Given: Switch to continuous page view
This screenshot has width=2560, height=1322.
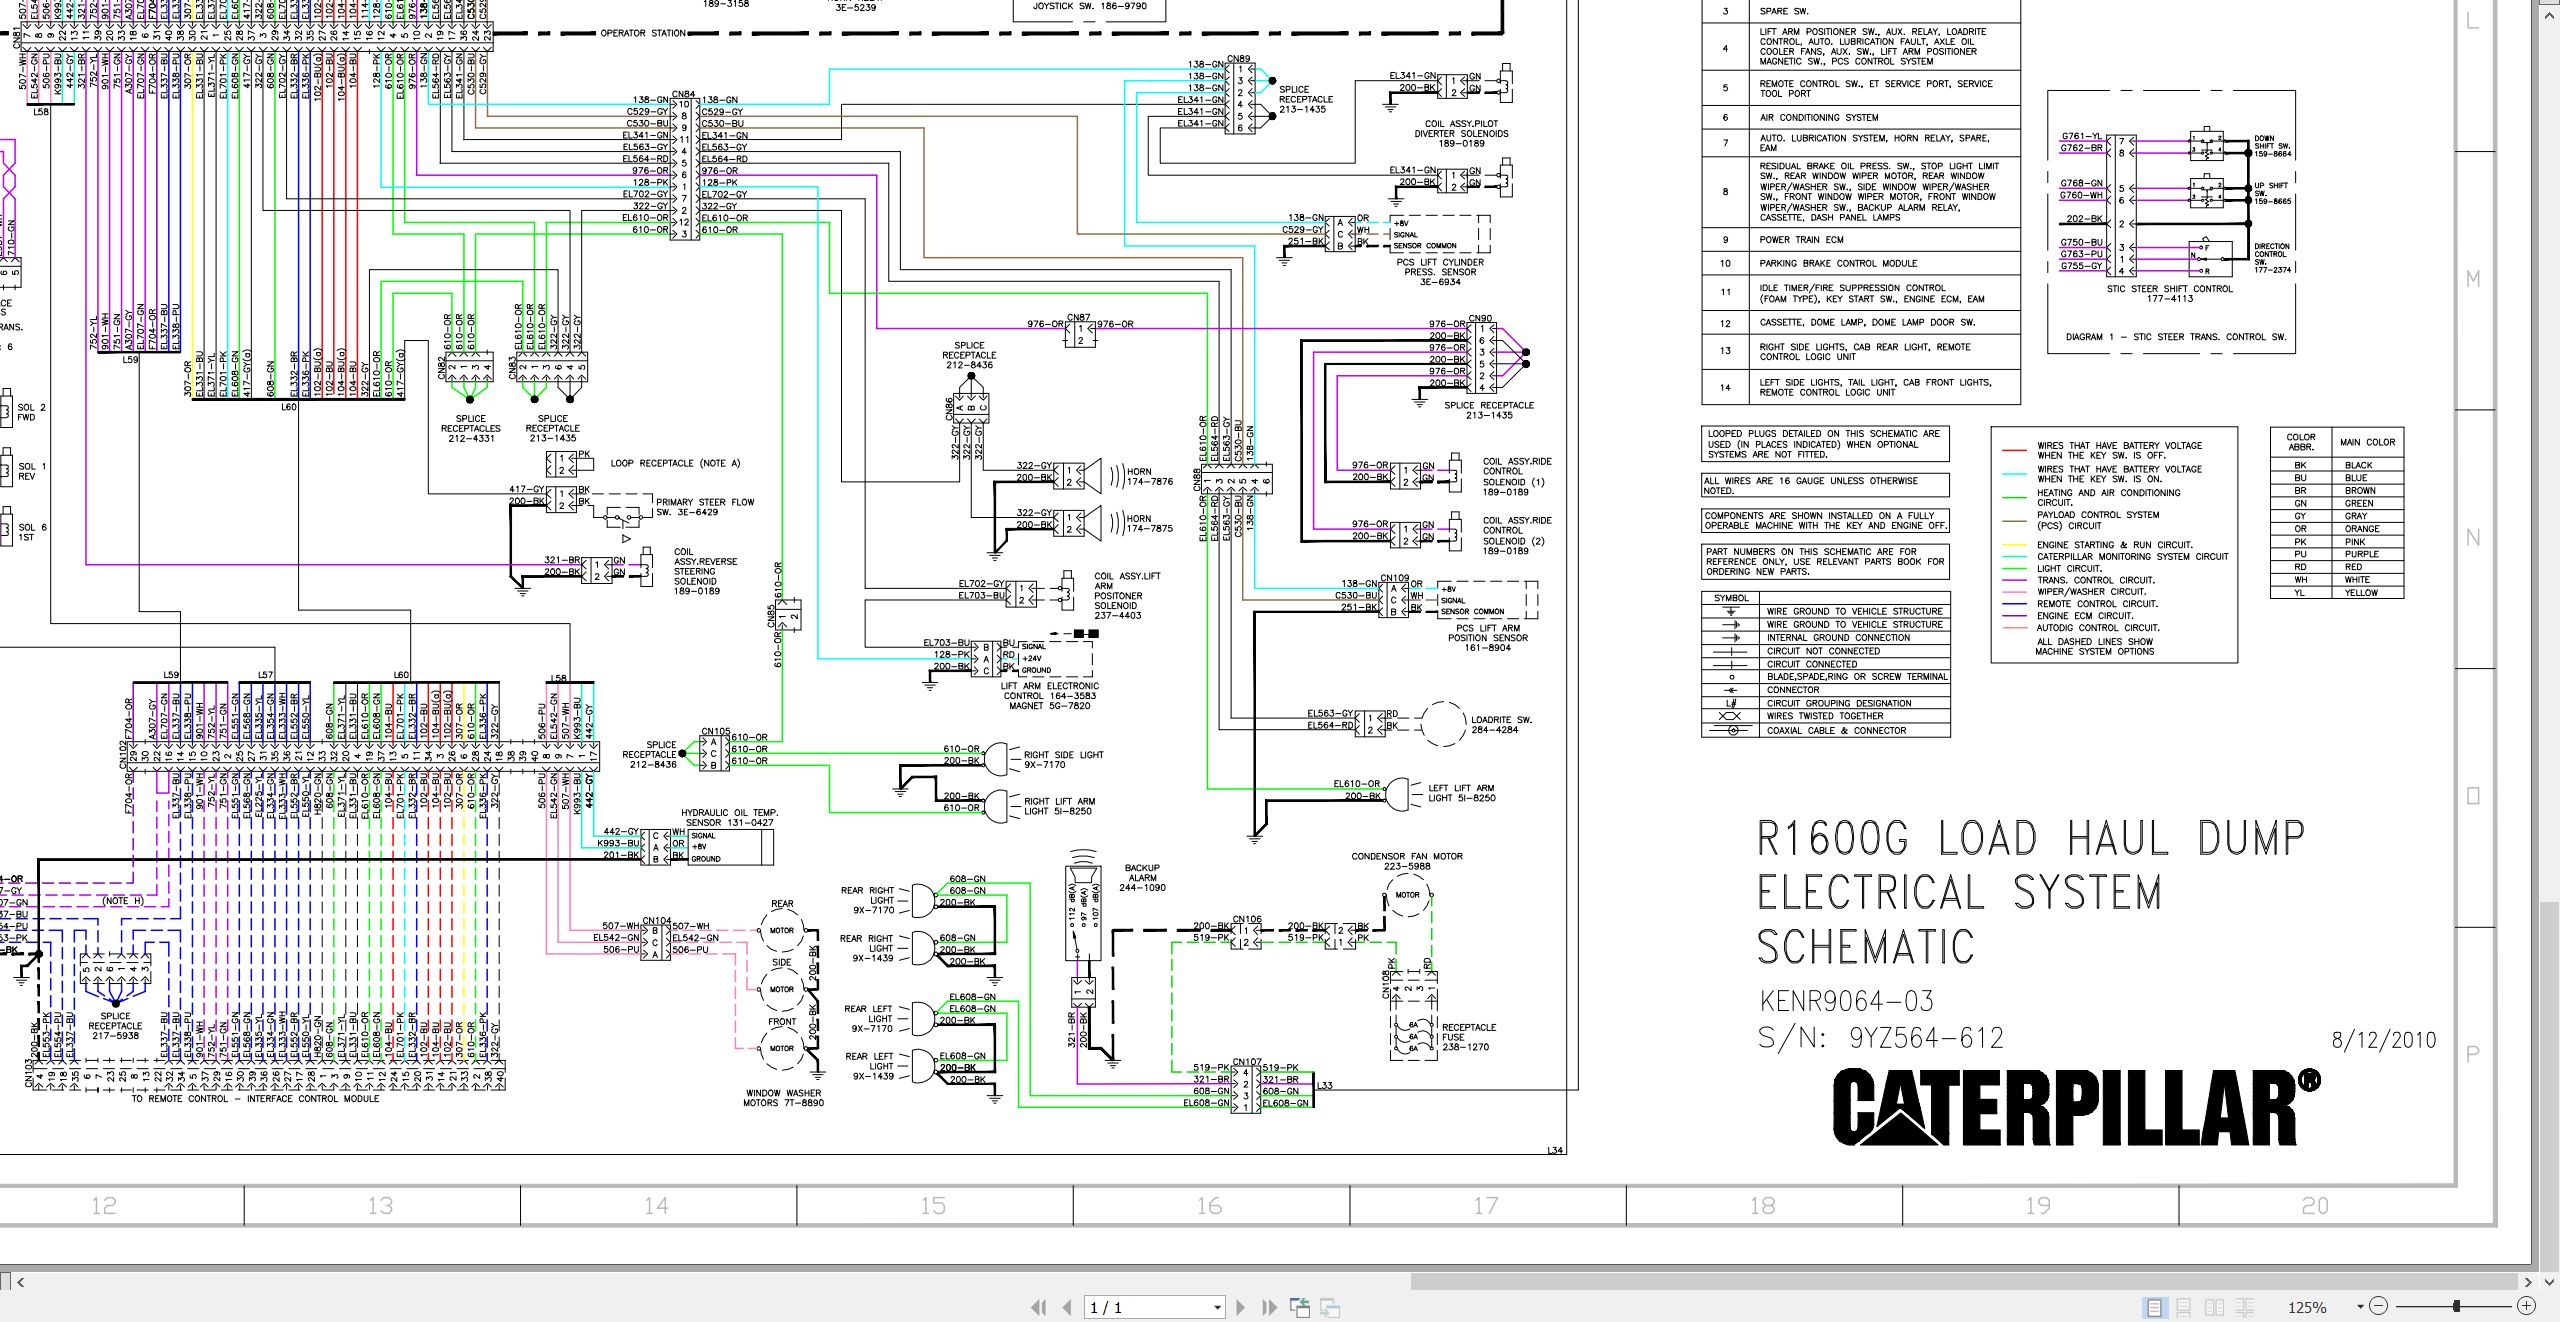Looking at the screenshot, I should [x=2184, y=1307].
